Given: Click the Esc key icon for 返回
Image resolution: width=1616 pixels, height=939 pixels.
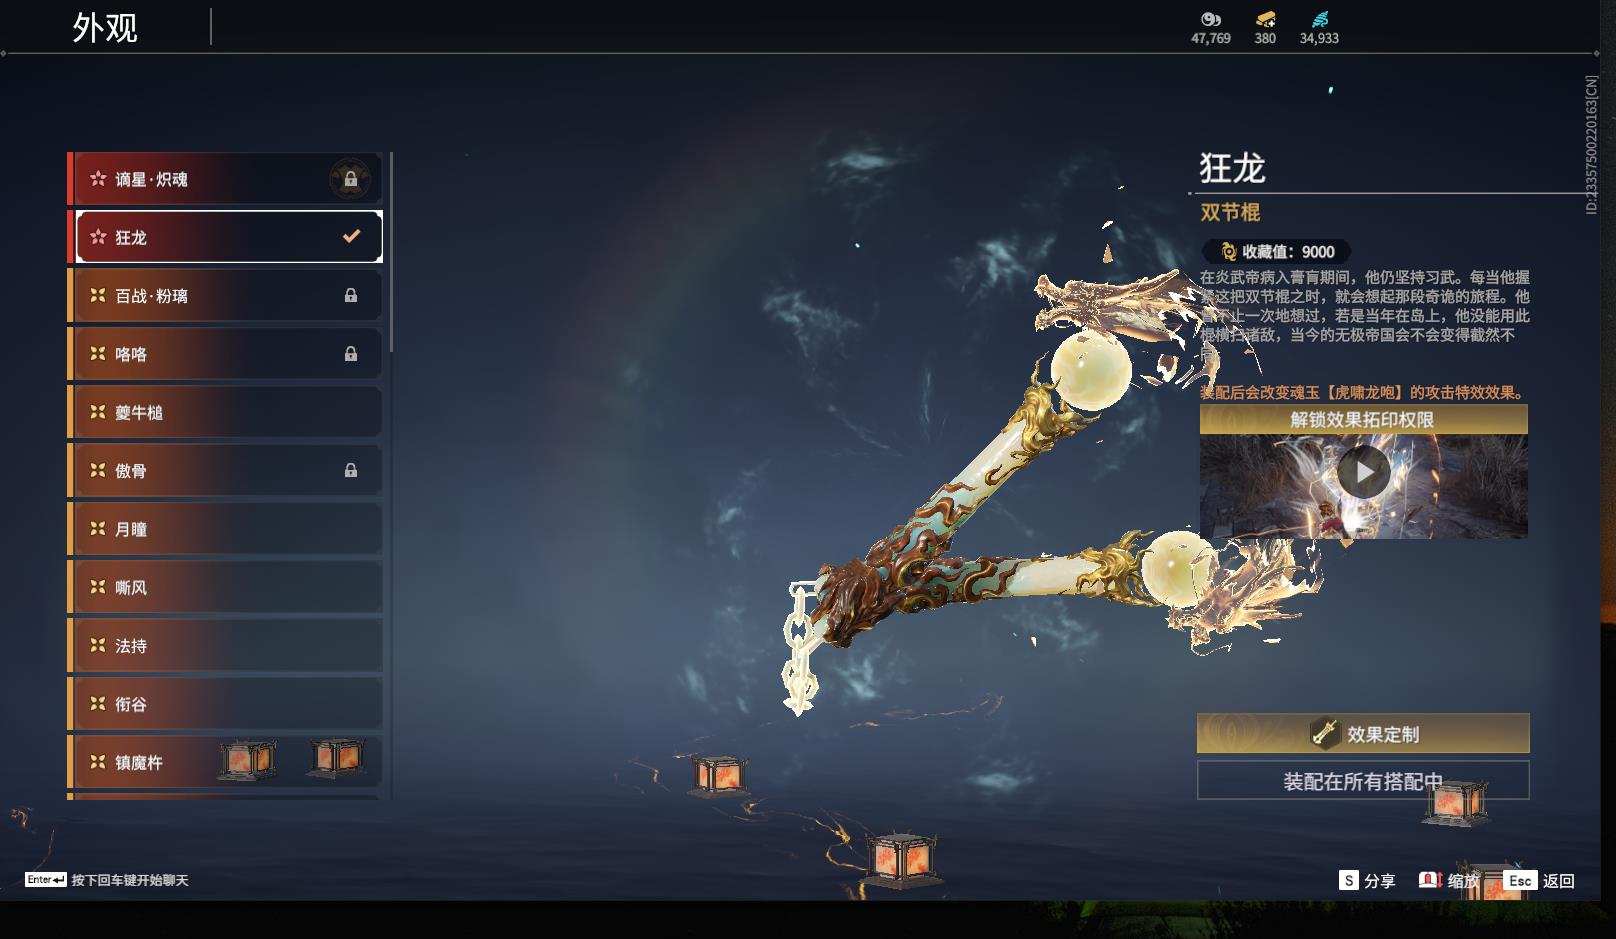Looking at the screenshot, I should coord(1520,880).
